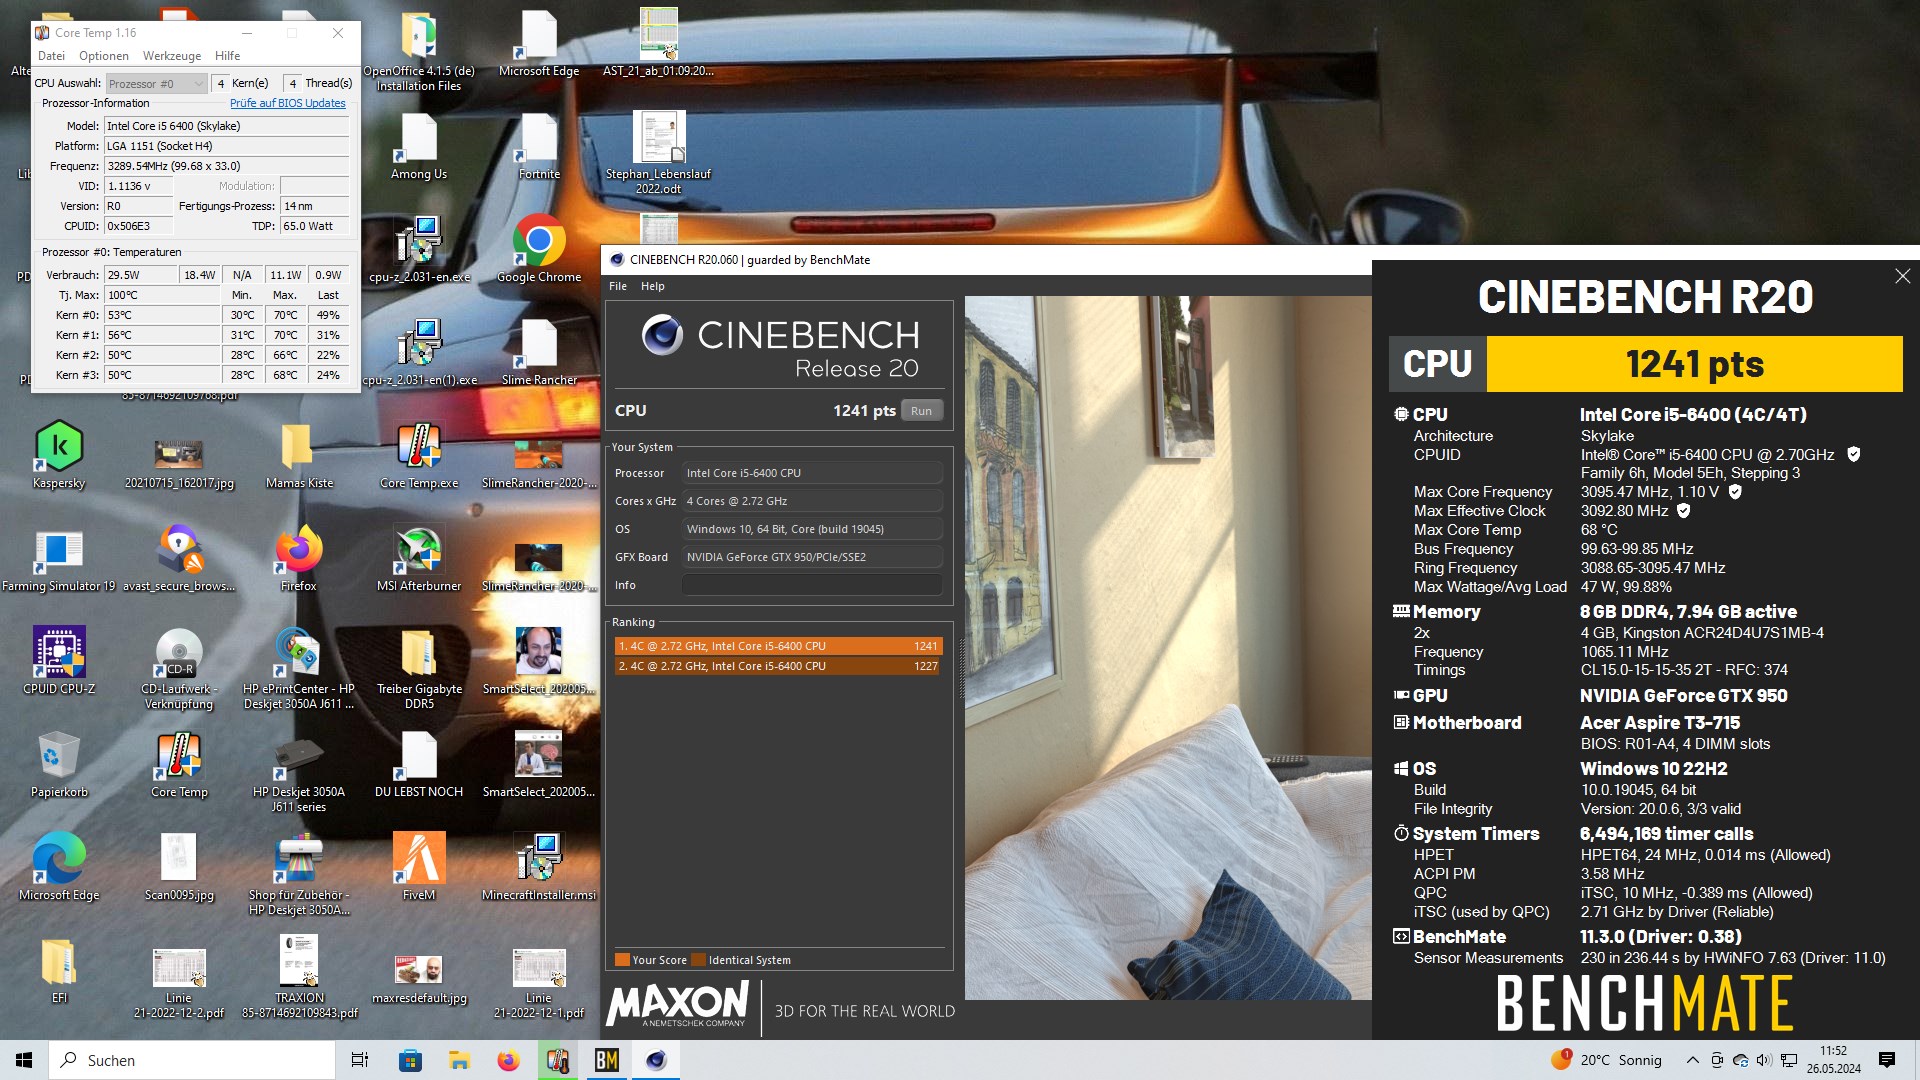
Task: Open the File menu in Cinebench
Action: point(618,286)
